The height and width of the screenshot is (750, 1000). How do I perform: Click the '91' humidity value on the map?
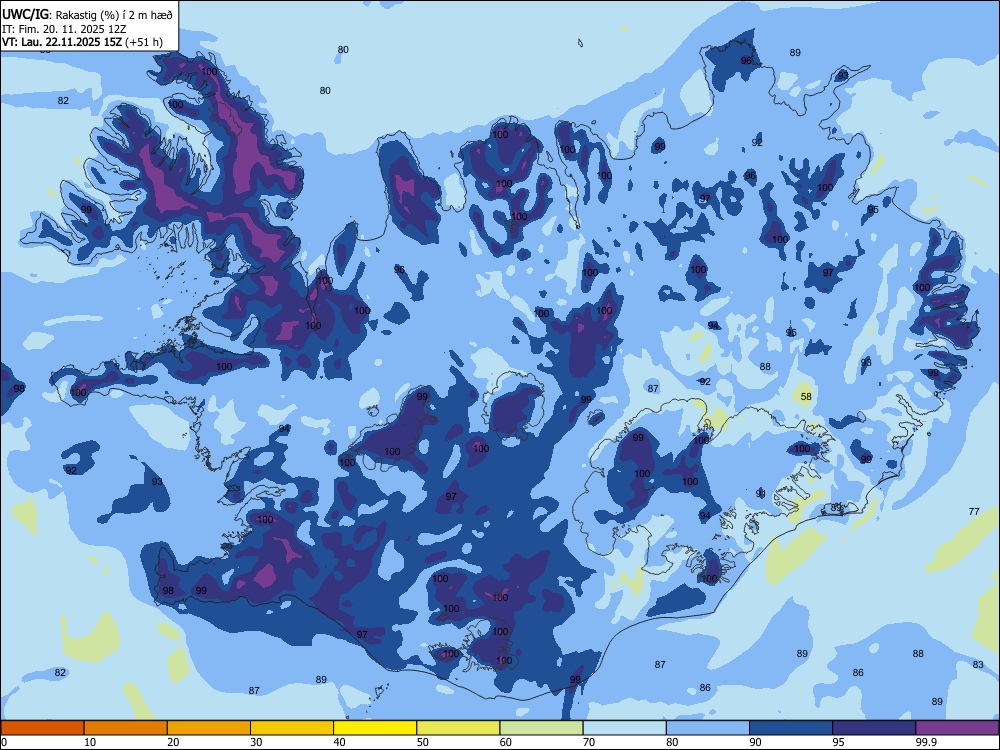pyautogui.click(x=761, y=494)
